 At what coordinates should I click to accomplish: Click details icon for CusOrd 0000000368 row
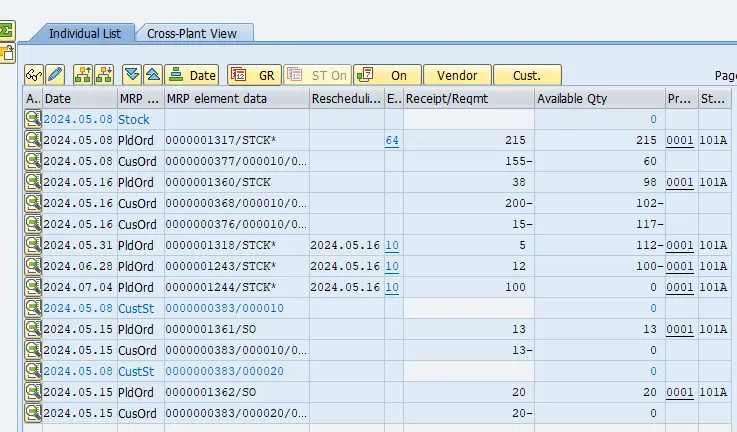[x=33, y=204]
